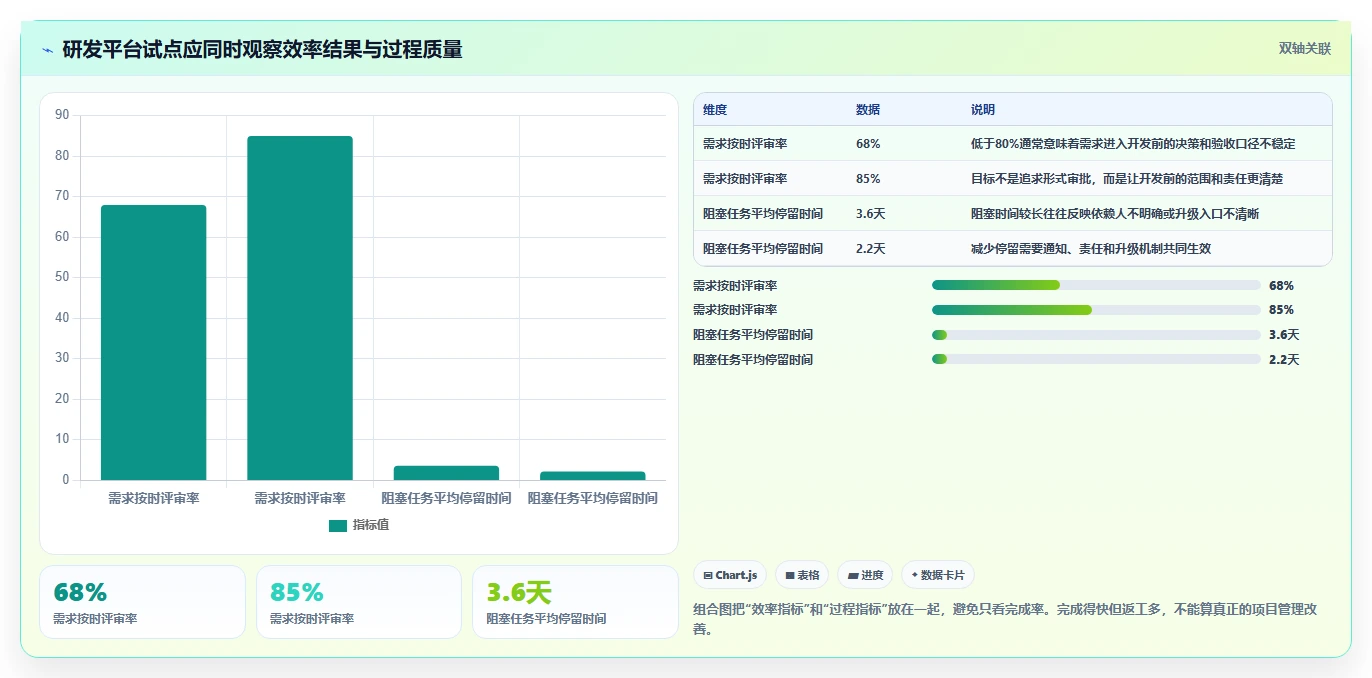Viewport: 1372px width, 678px height.
Task: Click the short 3.6 bar in the chart
Action: click(x=446, y=473)
